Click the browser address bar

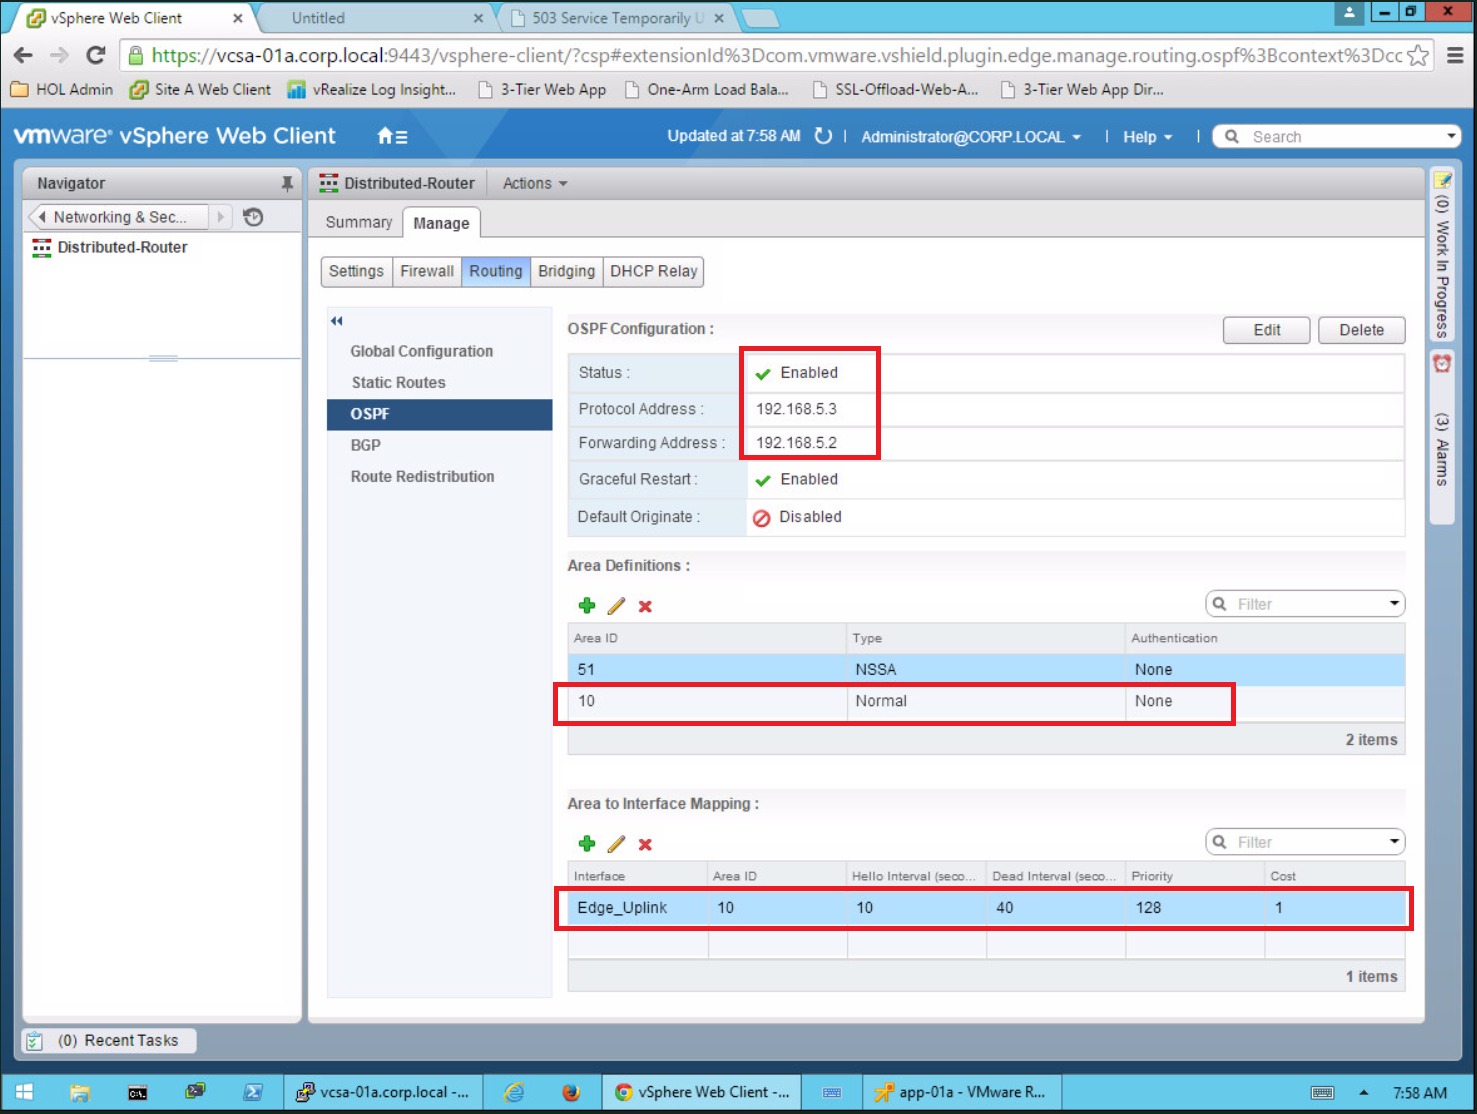pos(776,56)
